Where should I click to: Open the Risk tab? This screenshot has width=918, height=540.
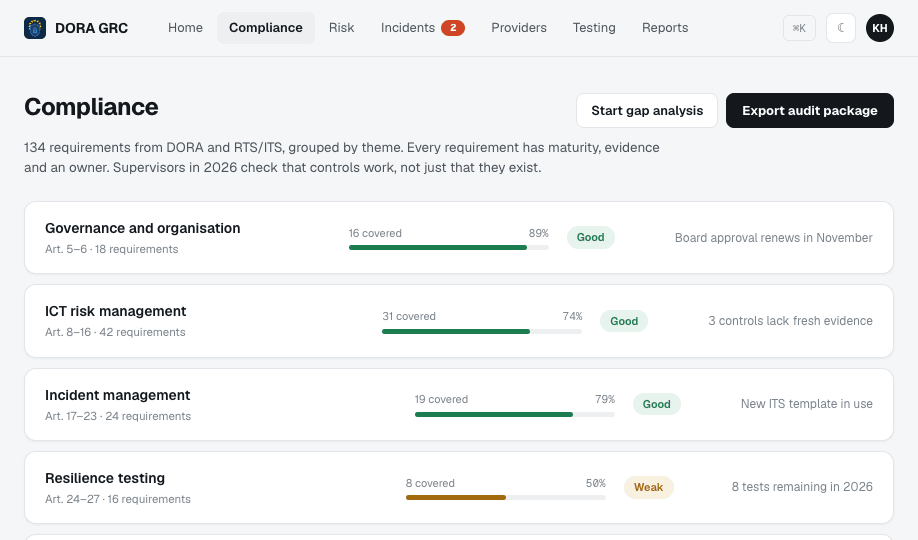[x=341, y=28]
